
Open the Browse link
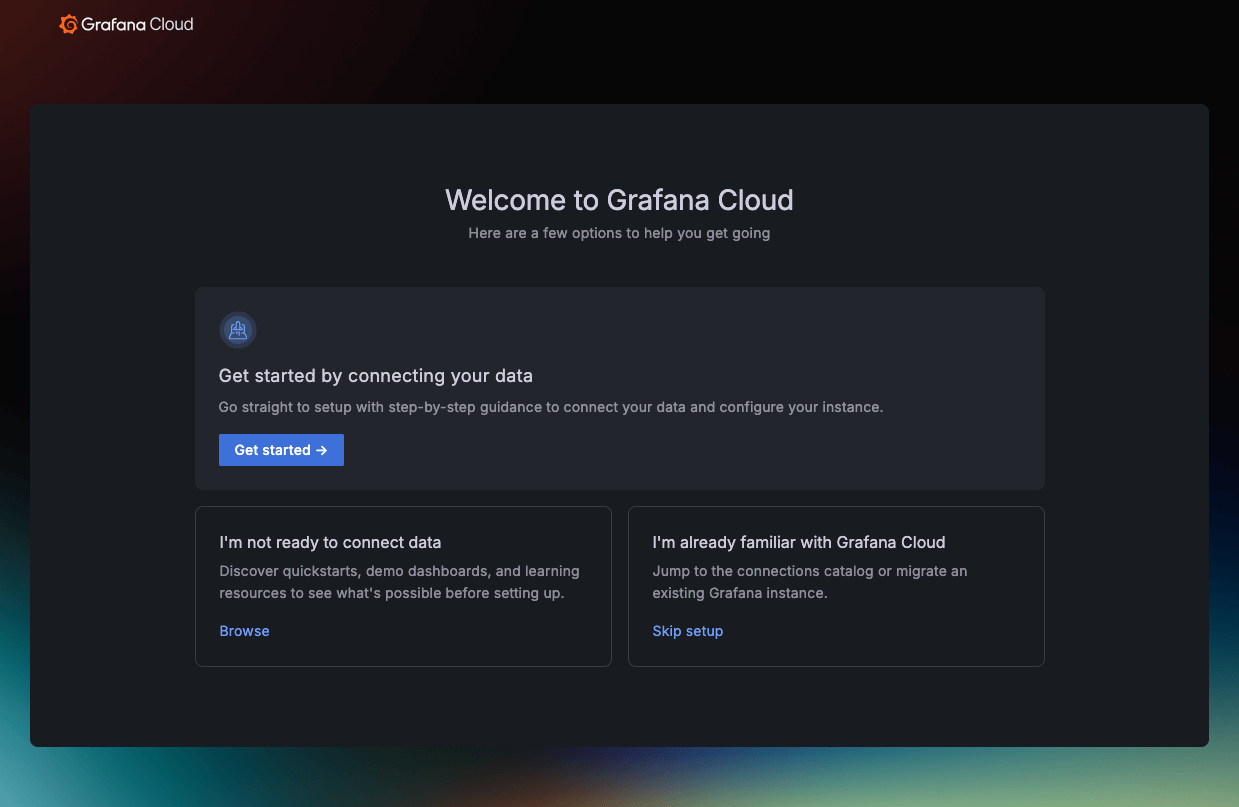coord(244,631)
